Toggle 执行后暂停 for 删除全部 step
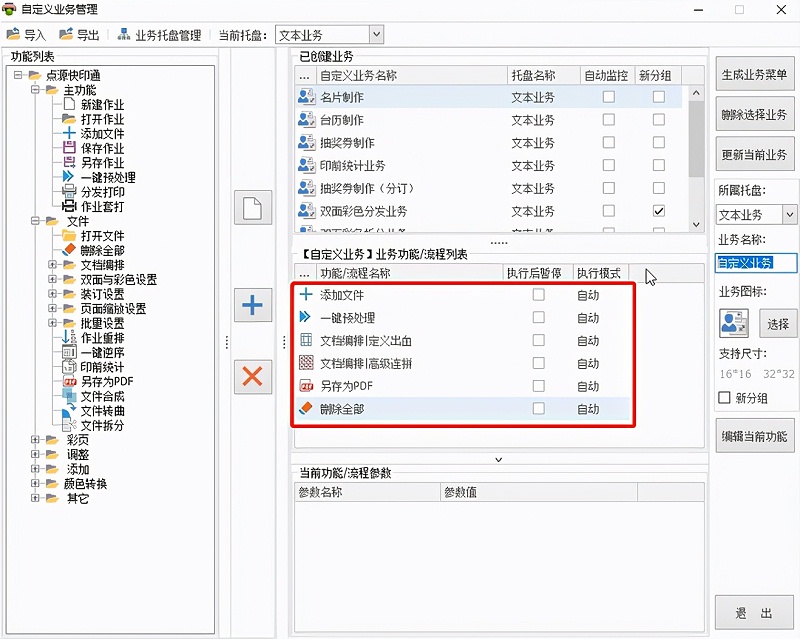The image size is (800, 639). pos(538,408)
